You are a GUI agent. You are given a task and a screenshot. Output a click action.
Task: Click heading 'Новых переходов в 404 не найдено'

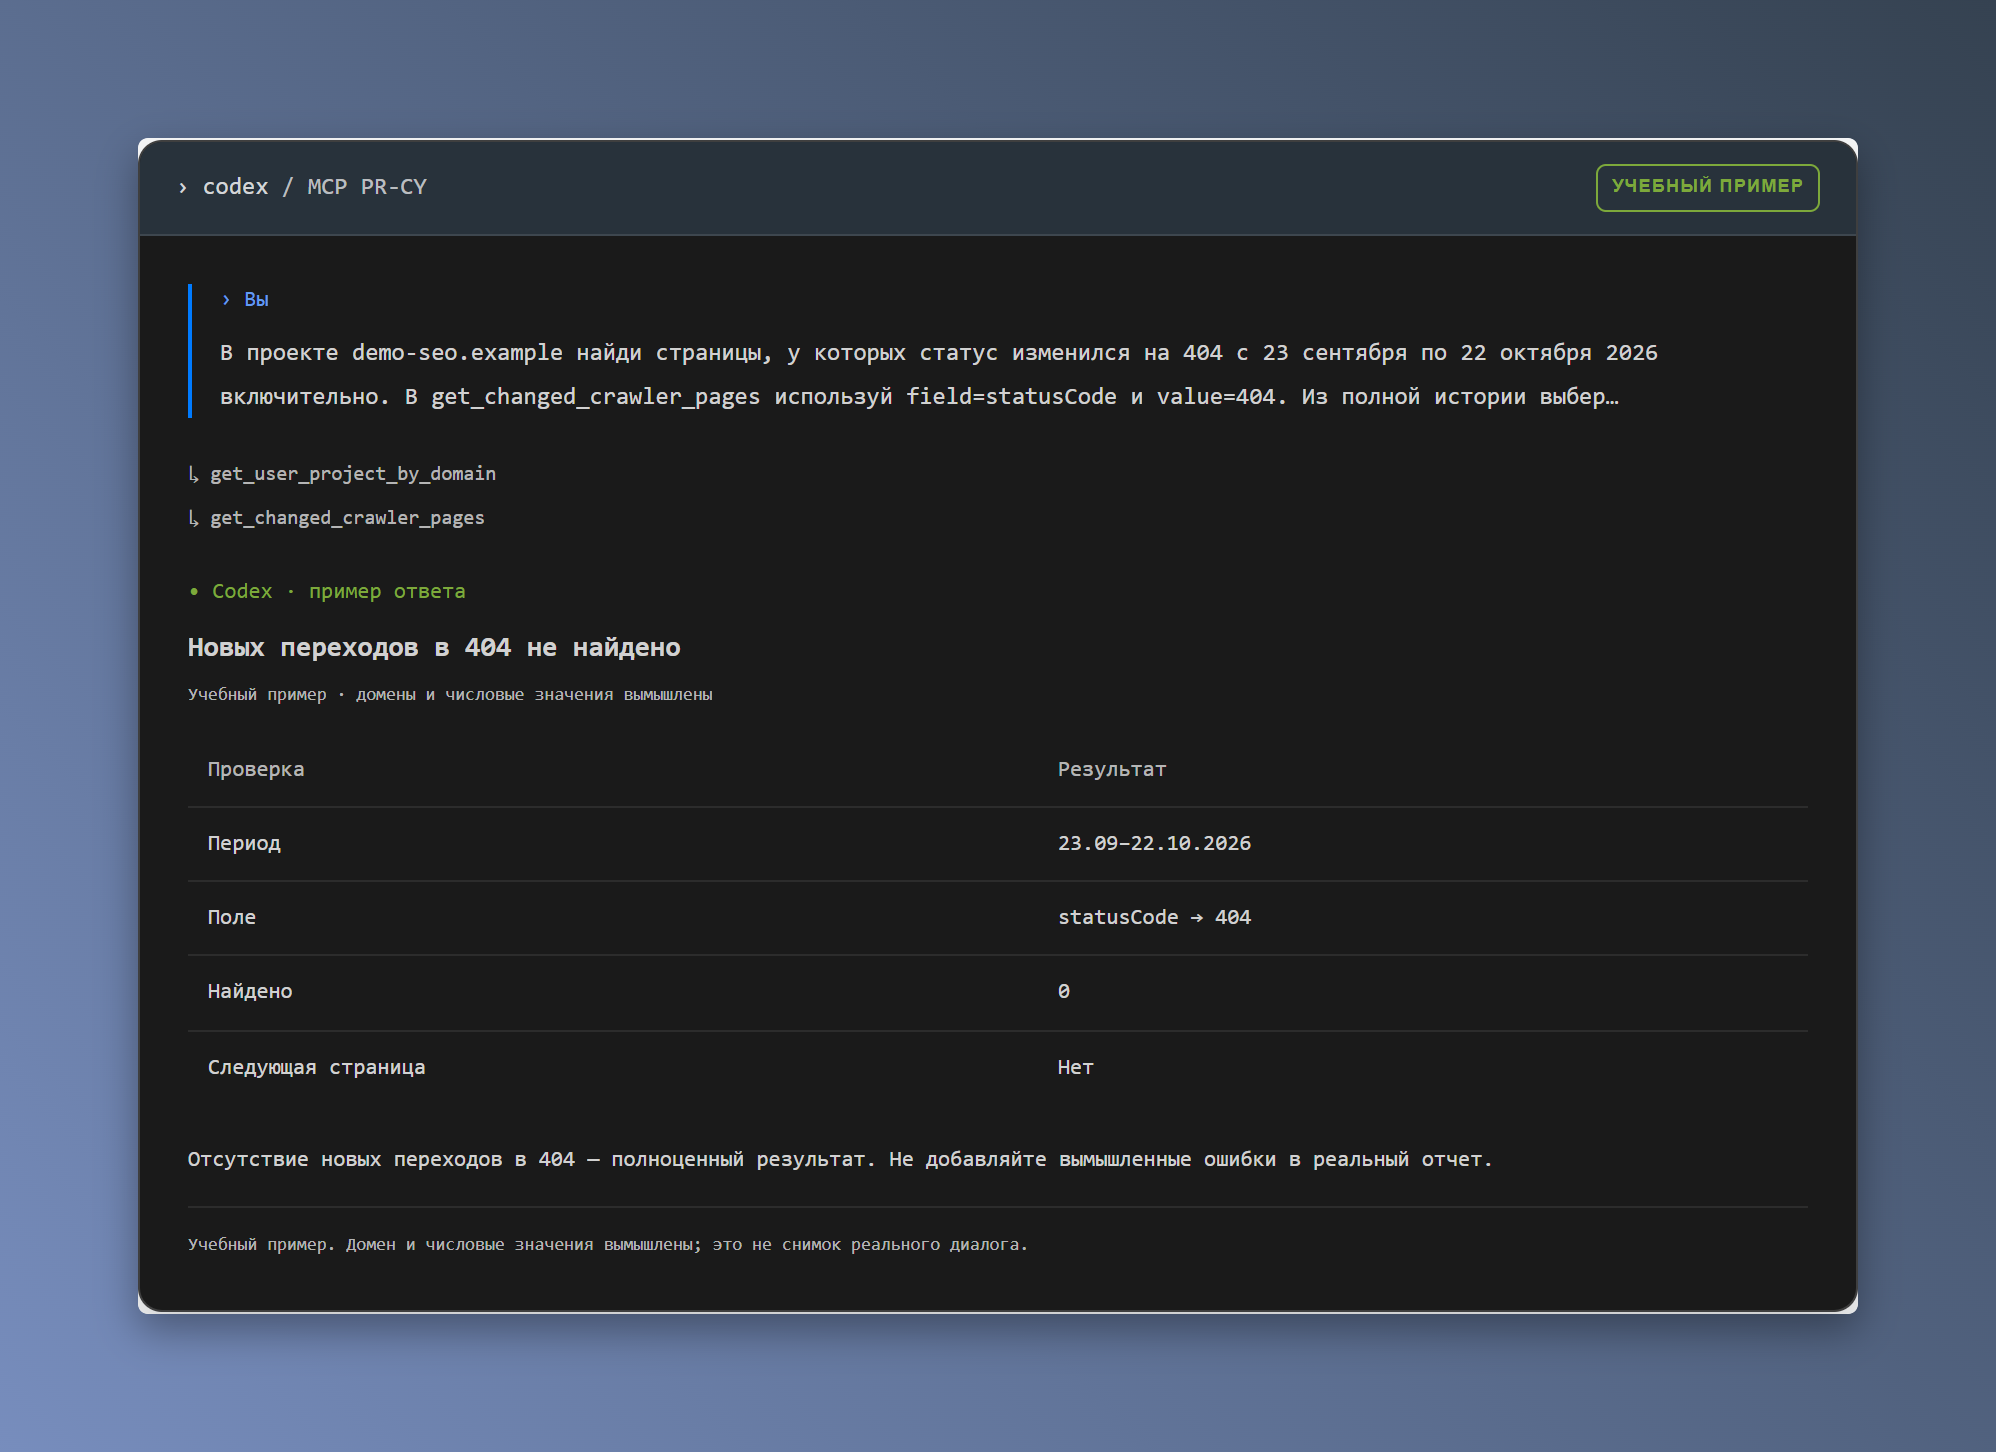434,647
